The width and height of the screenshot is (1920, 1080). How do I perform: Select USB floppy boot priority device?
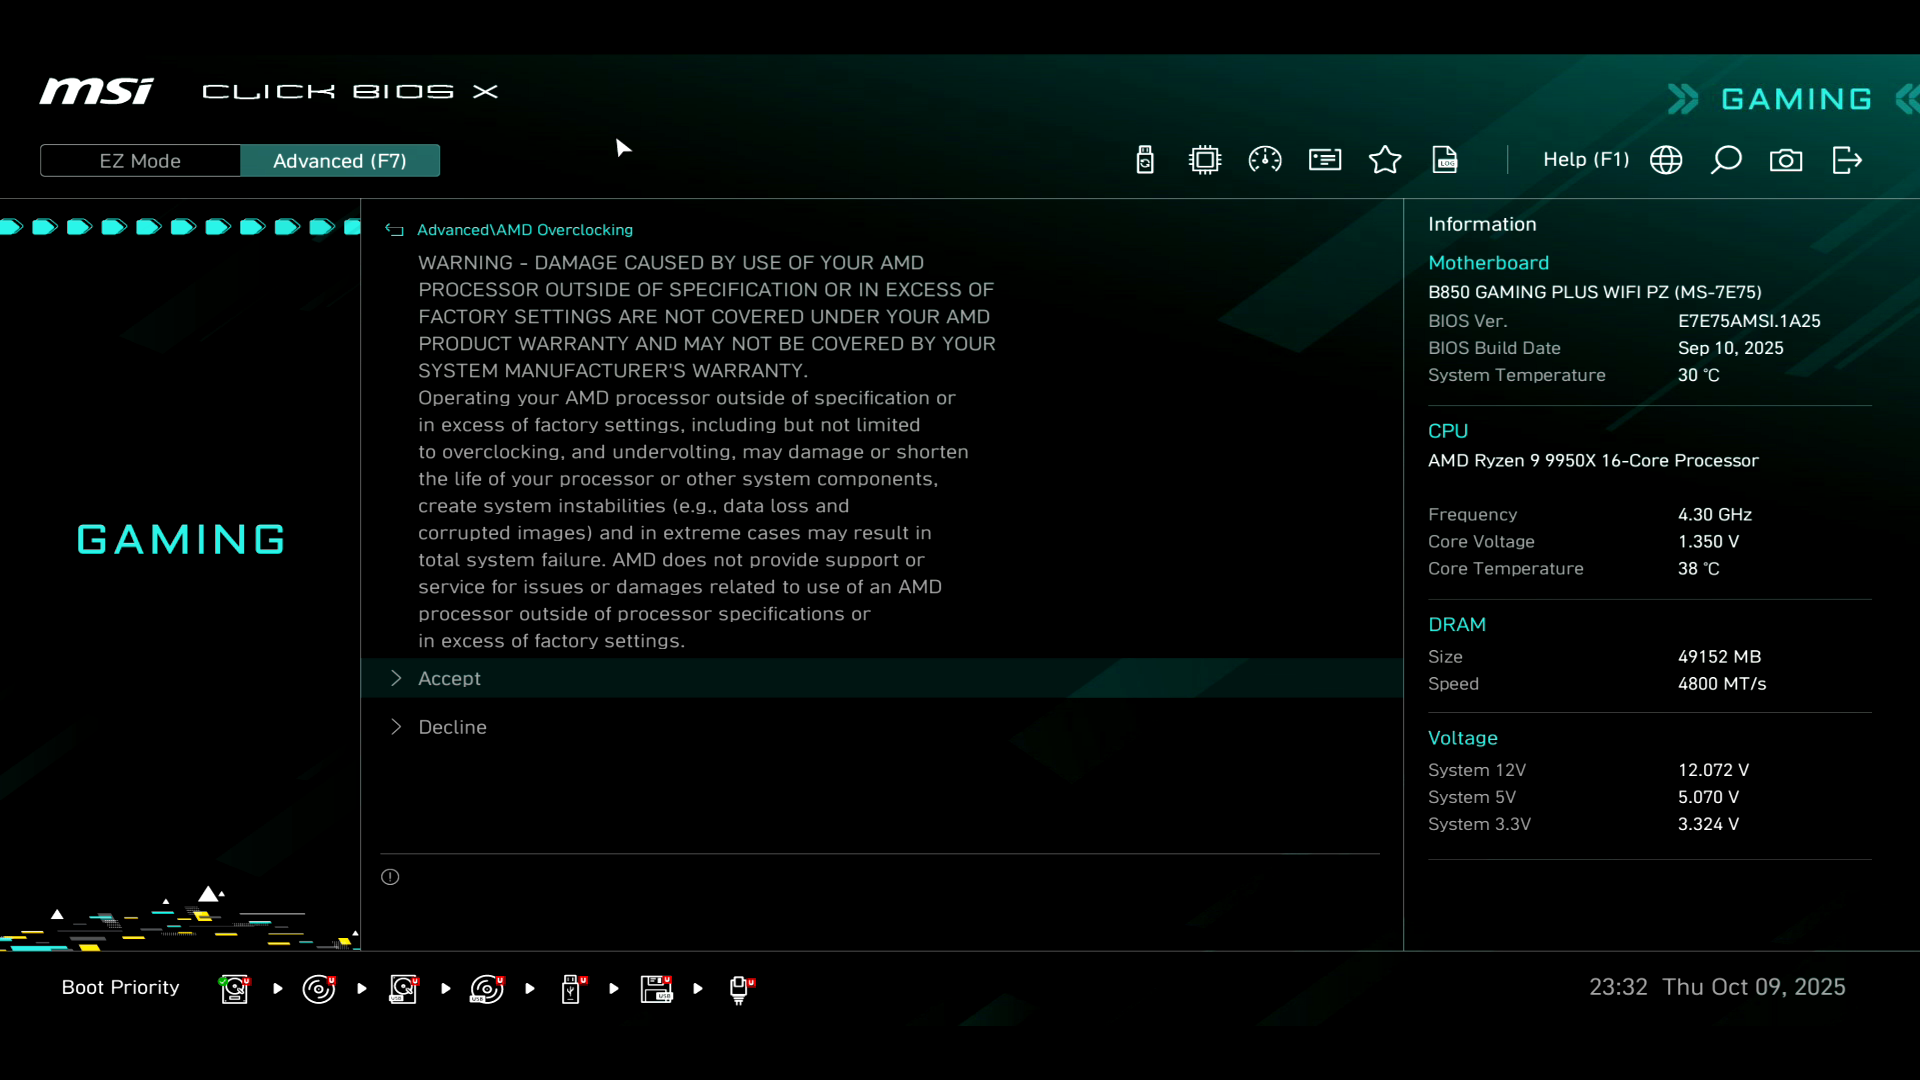point(657,989)
